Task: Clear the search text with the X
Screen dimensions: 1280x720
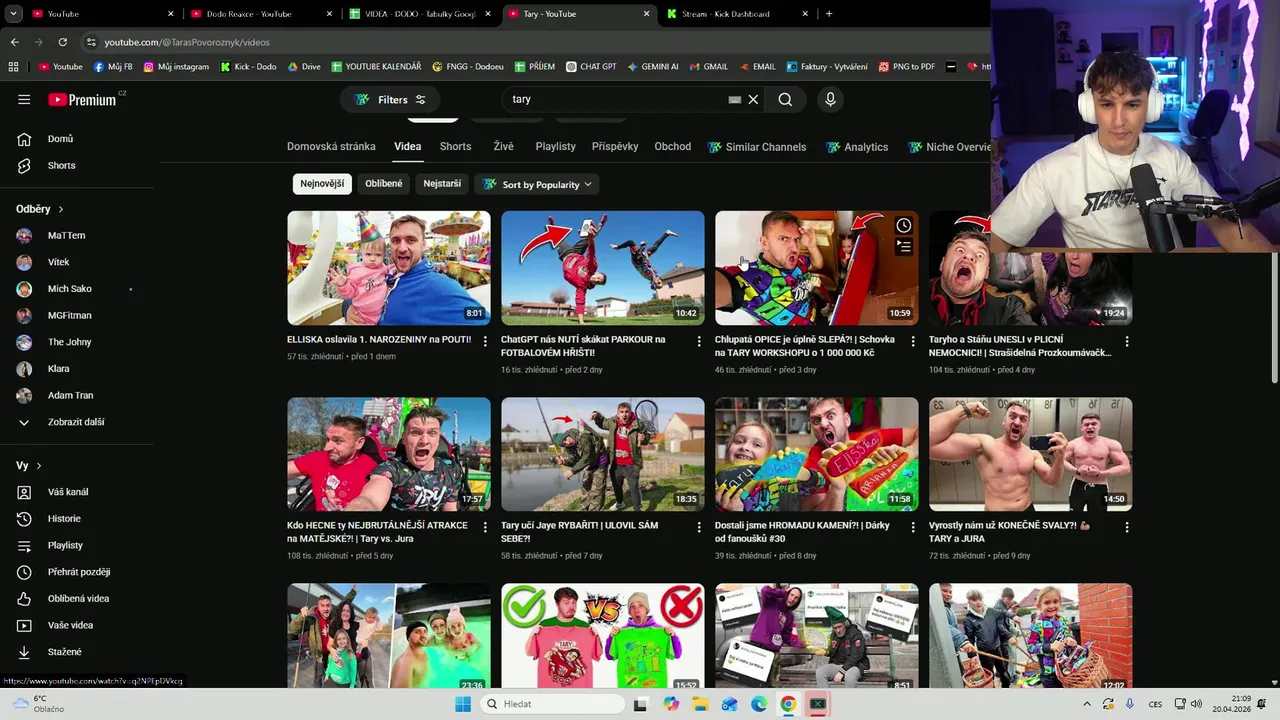Action: 754,99
